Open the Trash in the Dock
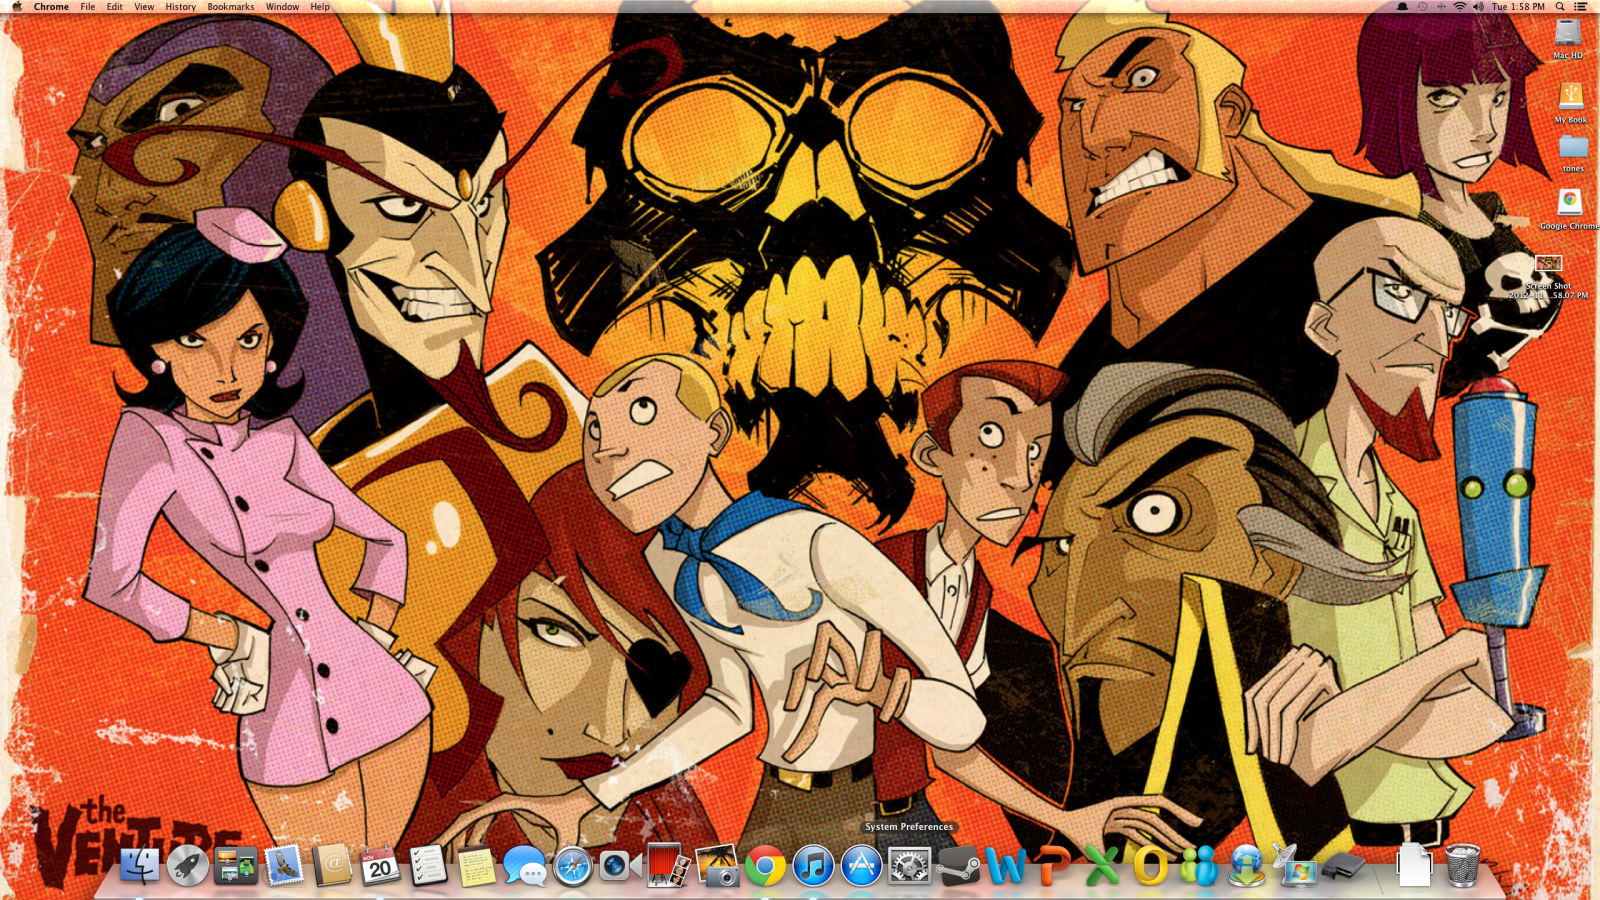1600x900 pixels. pos(1462,866)
